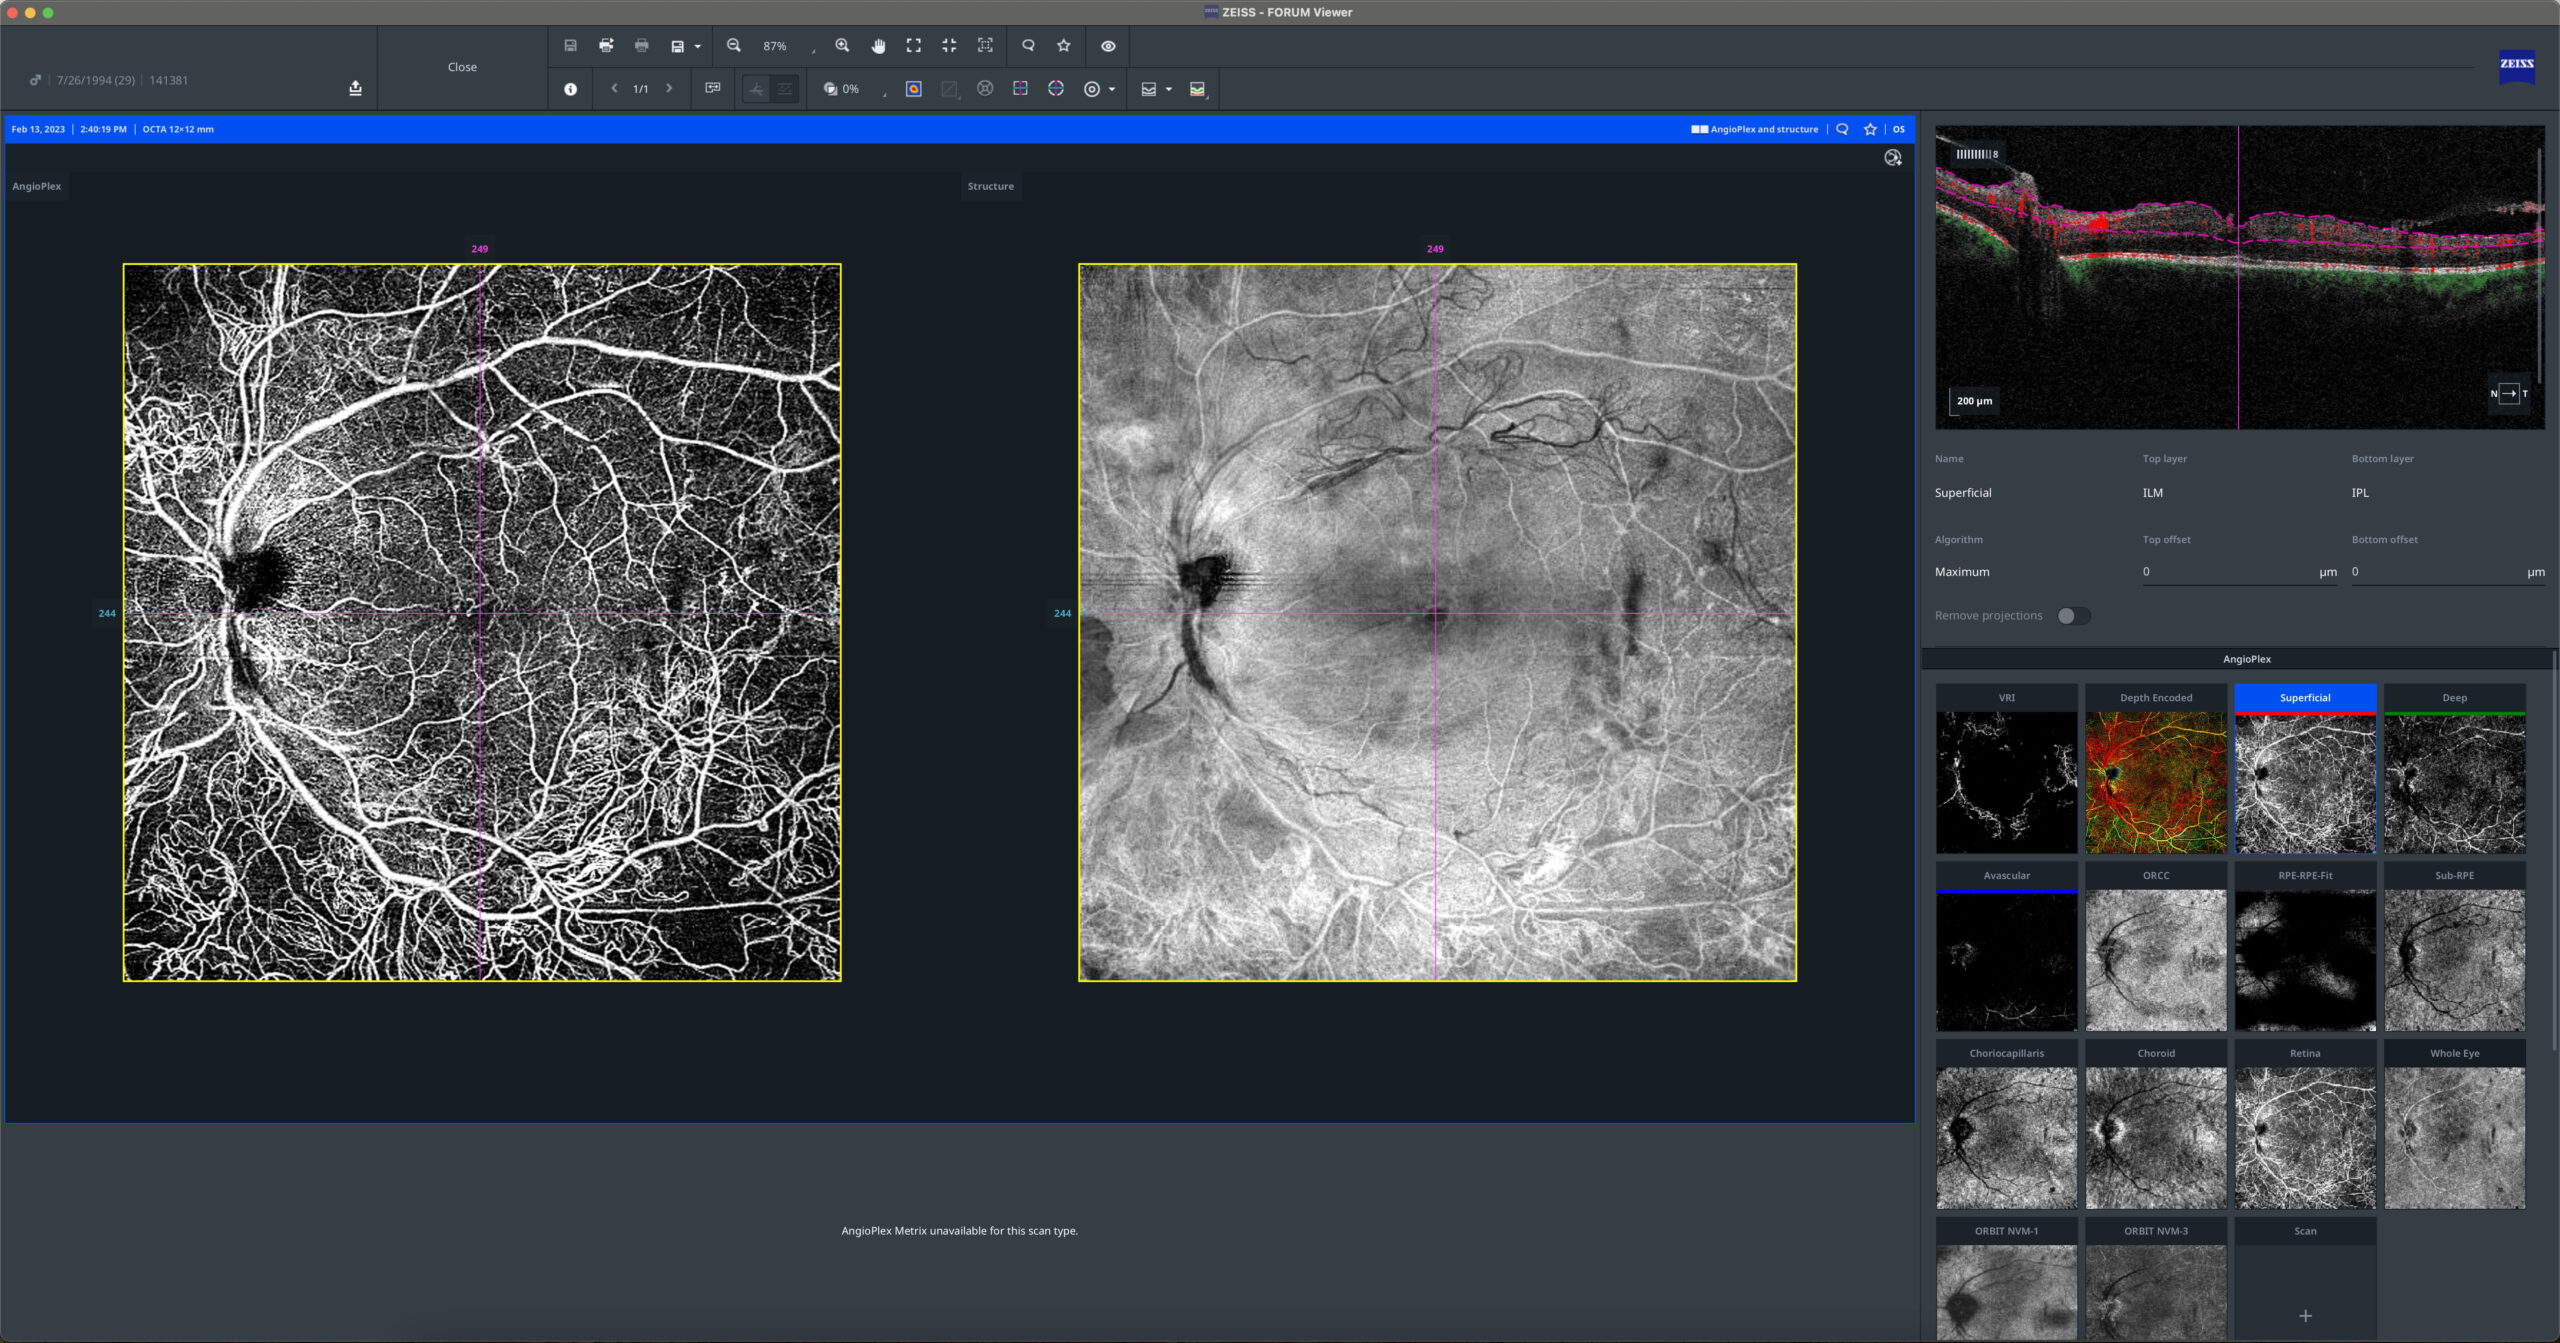Screen dimensions: 2560x1343
Task: Click the Bottom offset input field
Action: pyautogui.click(x=2448, y=572)
